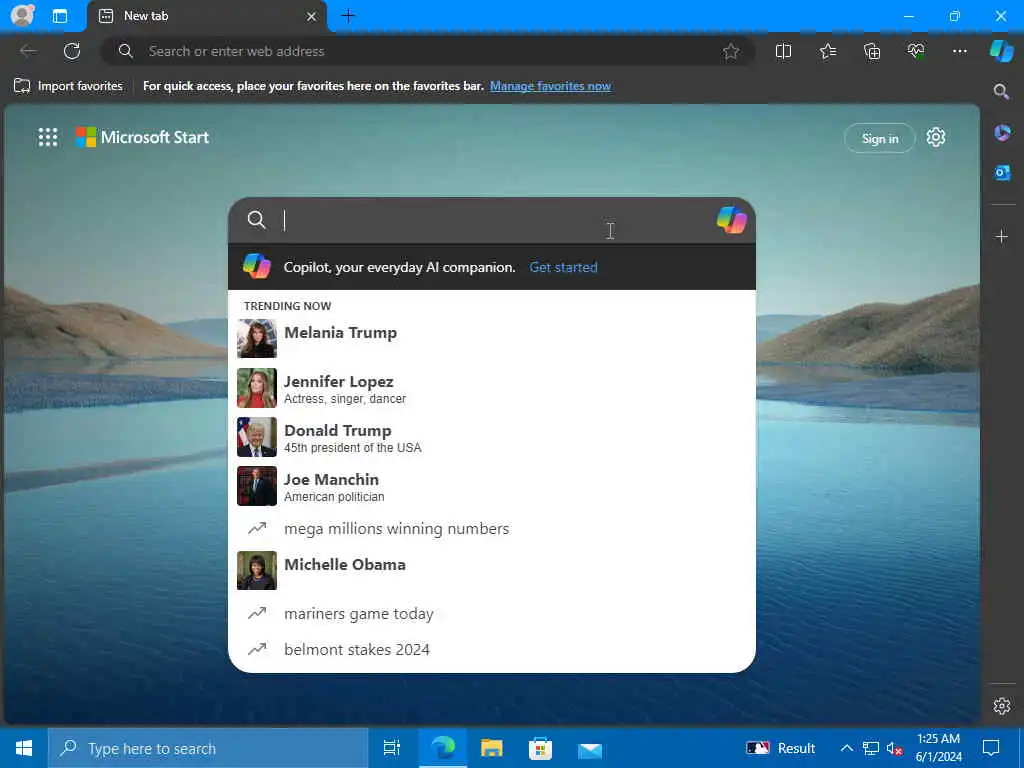1024x768 pixels.
Task: Select belmont stakes 2024 suggestion
Action: (492, 649)
